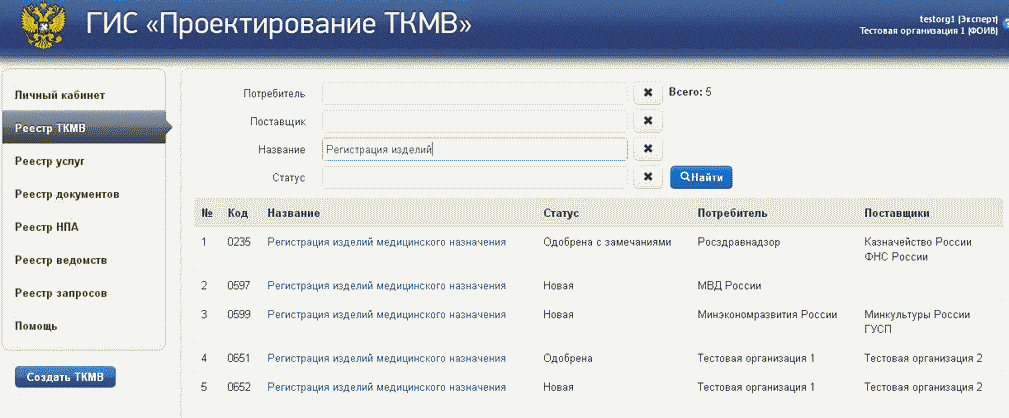This screenshot has width=1009, height=418.
Task: Clear the Потребитель filter field
Action: (x=647, y=93)
